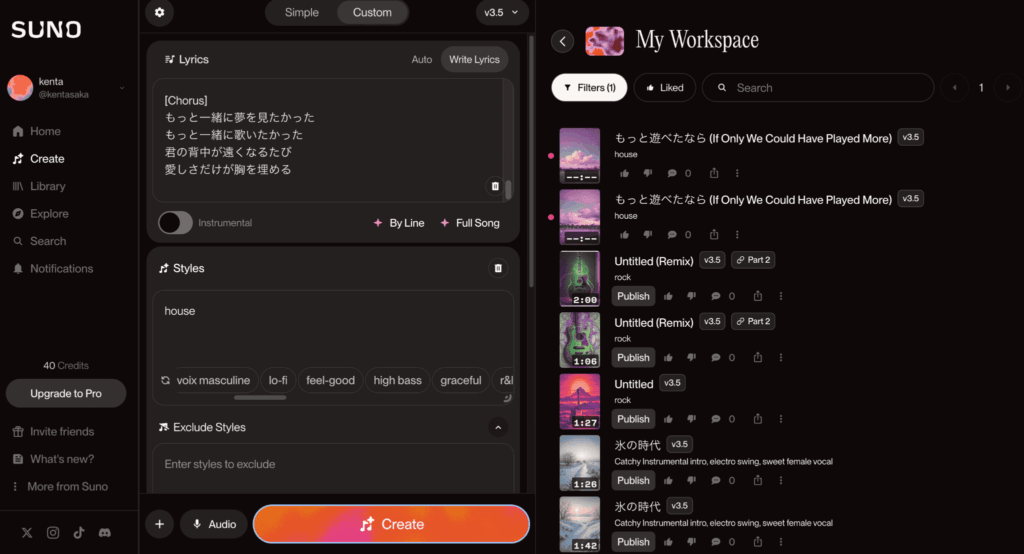Open Suno's TikTok page
The image size is (1024, 554).
[79, 532]
